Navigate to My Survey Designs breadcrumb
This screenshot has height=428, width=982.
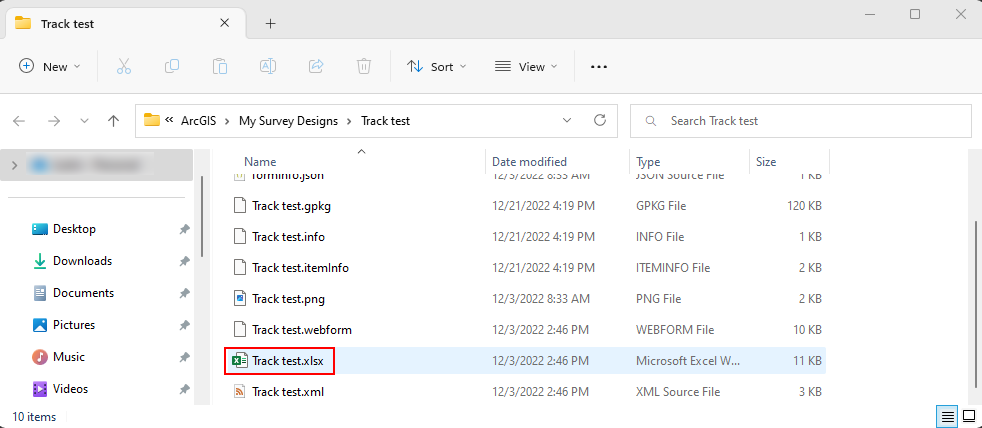click(288, 121)
